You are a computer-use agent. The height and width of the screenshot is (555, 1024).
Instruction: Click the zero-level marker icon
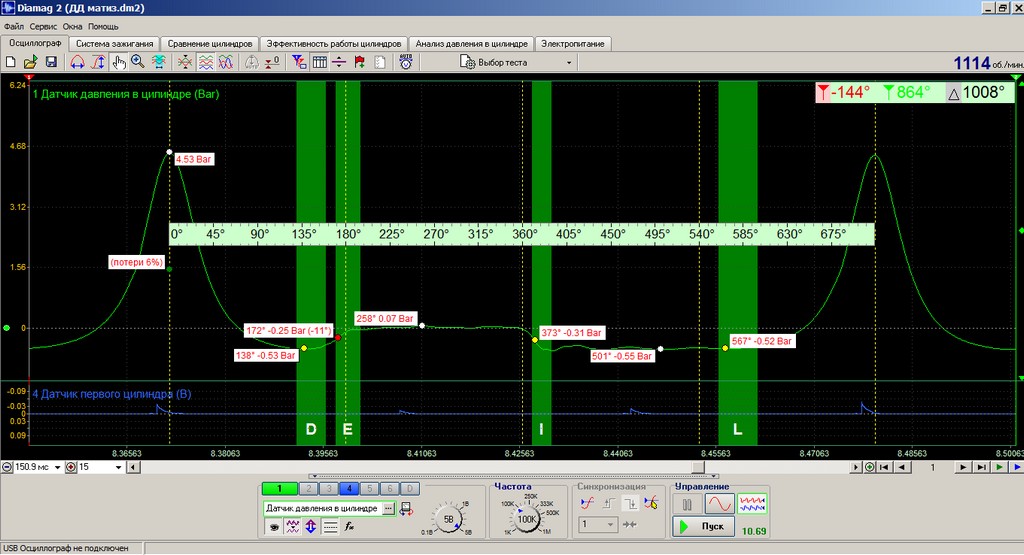pyautogui.click(x=272, y=62)
